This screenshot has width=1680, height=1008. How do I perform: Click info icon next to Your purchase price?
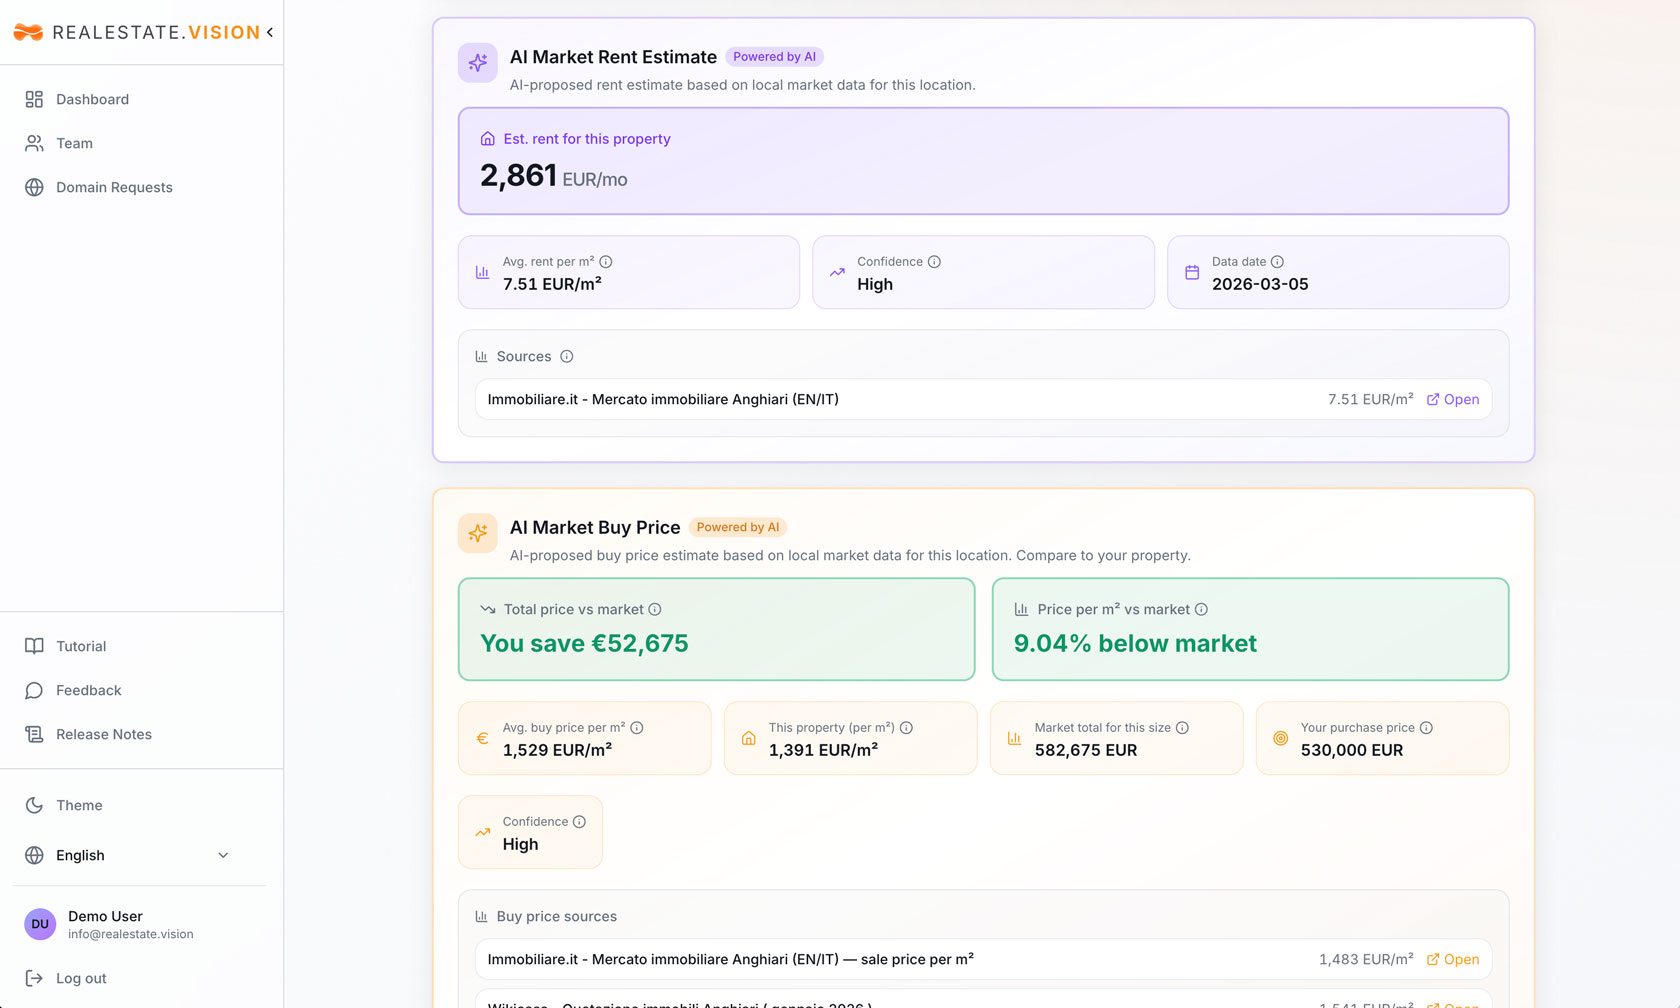point(1426,728)
